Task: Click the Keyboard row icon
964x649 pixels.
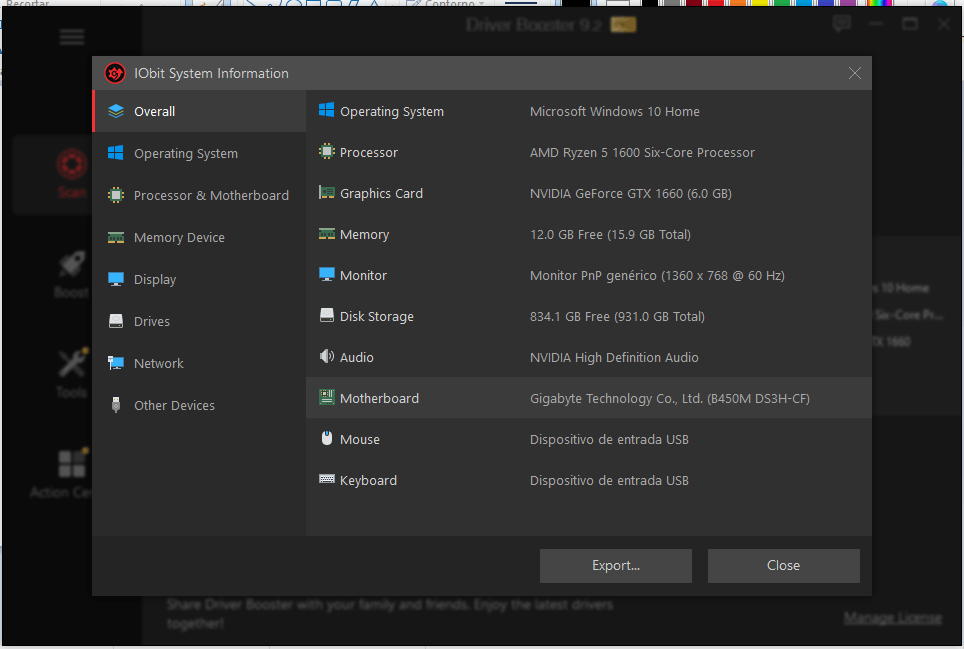Action: [326, 479]
